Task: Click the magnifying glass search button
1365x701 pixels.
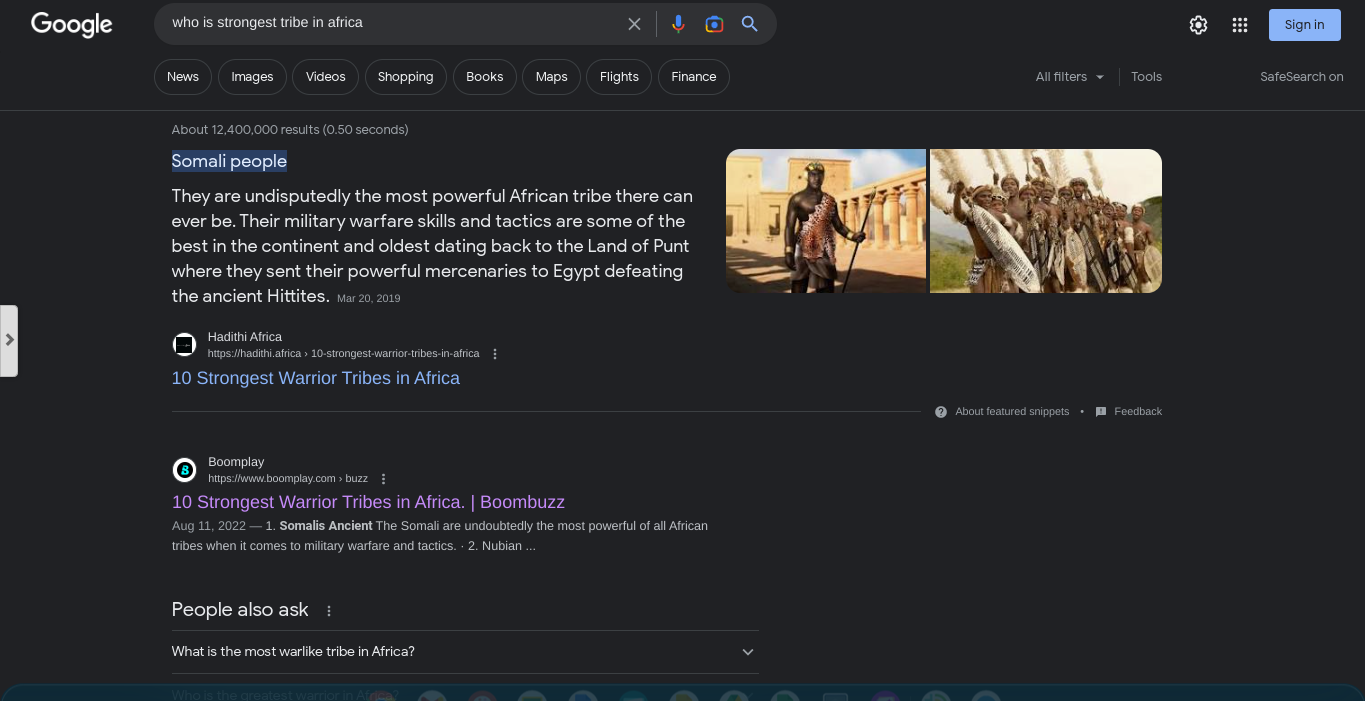Action: (x=750, y=24)
